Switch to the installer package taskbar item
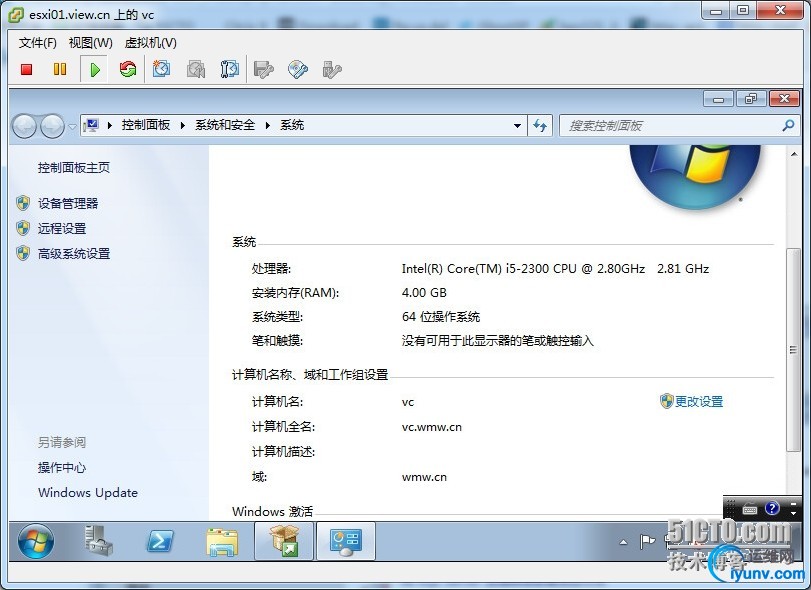Viewport: 811px width, 590px height. point(284,541)
